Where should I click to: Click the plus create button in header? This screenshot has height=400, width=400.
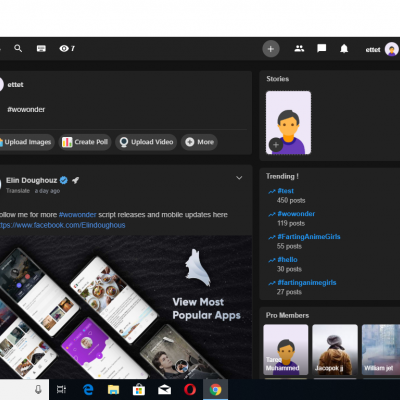[x=271, y=49]
